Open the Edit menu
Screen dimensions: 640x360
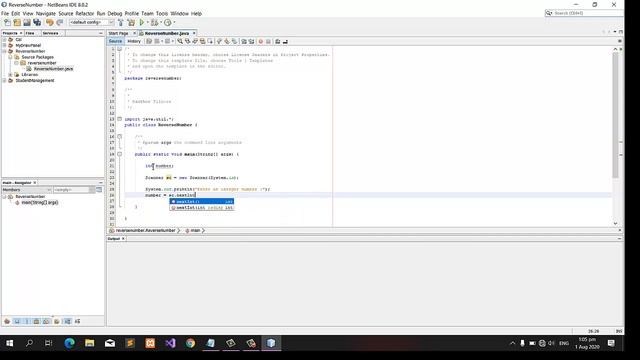pyautogui.click(x=16, y=13)
